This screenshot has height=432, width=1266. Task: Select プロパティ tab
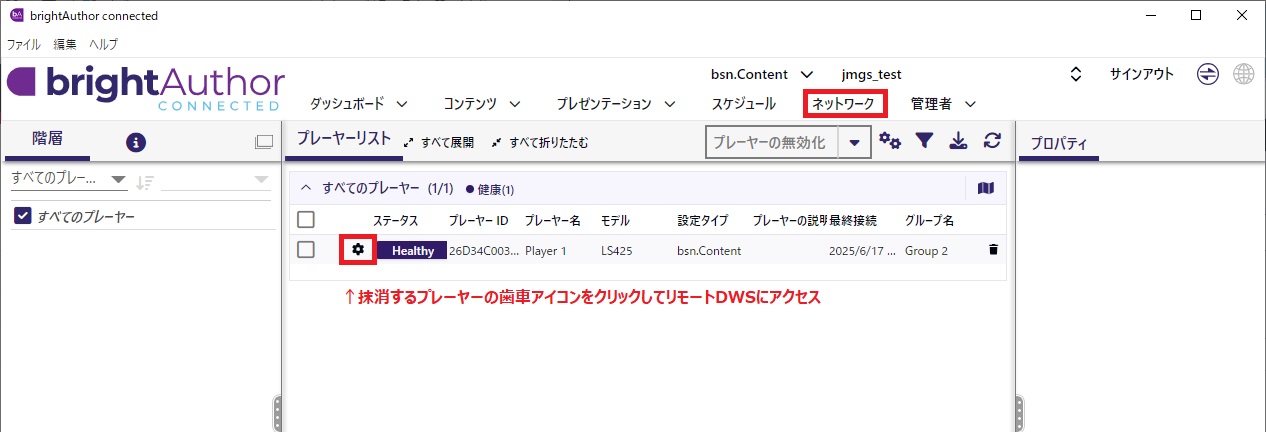1059,143
